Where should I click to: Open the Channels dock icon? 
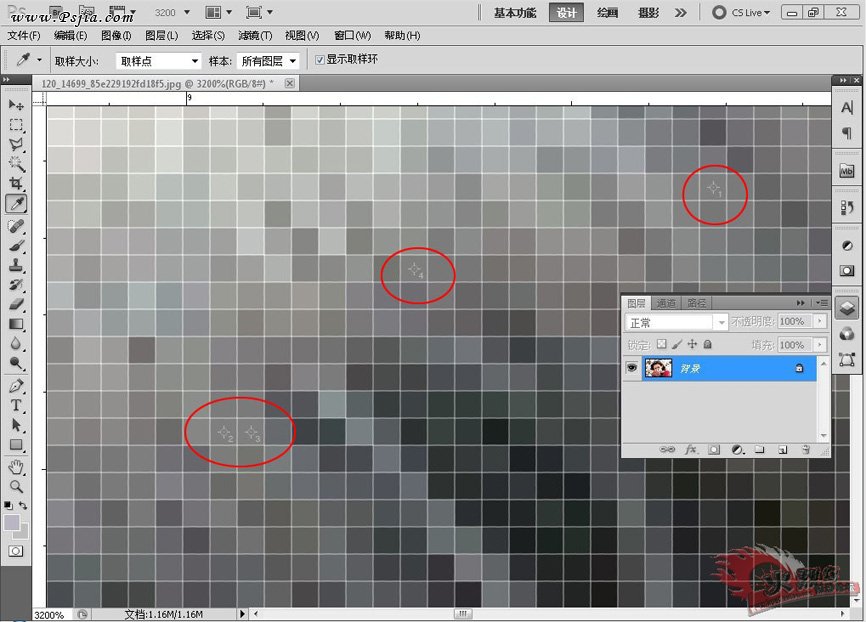click(847, 334)
